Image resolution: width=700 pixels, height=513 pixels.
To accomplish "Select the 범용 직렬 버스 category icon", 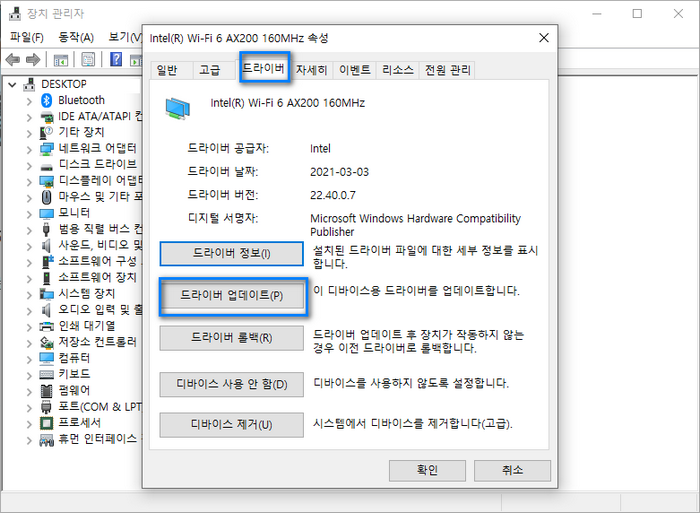I will pos(46,229).
